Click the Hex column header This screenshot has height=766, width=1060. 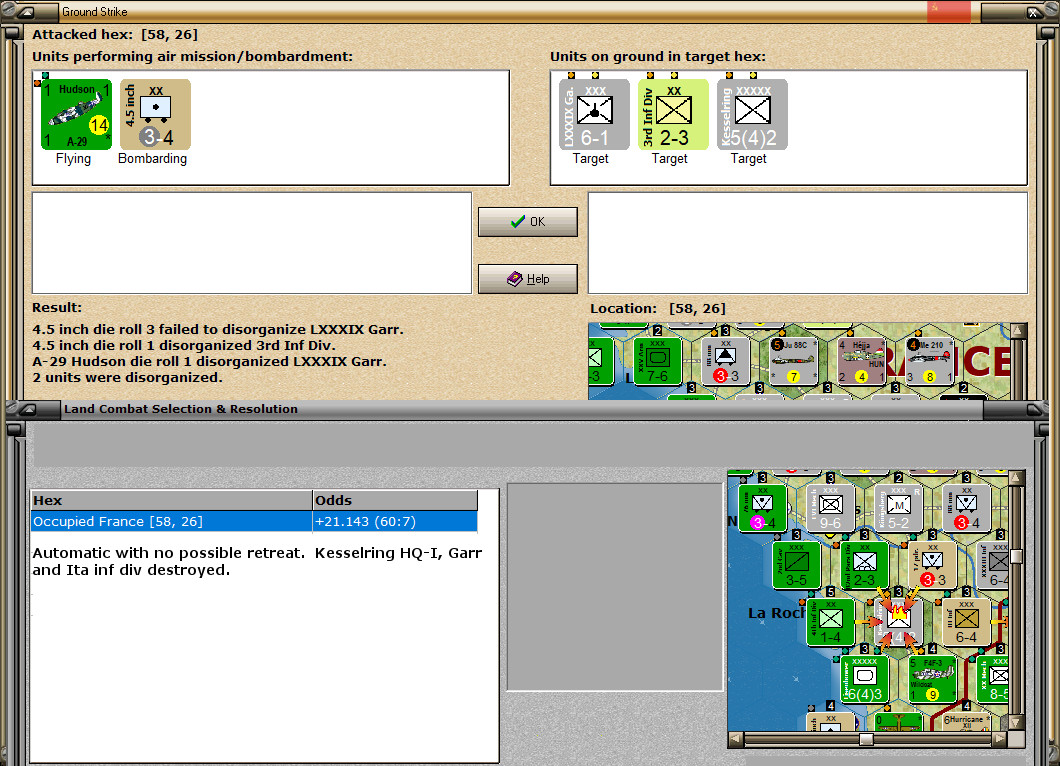172,500
